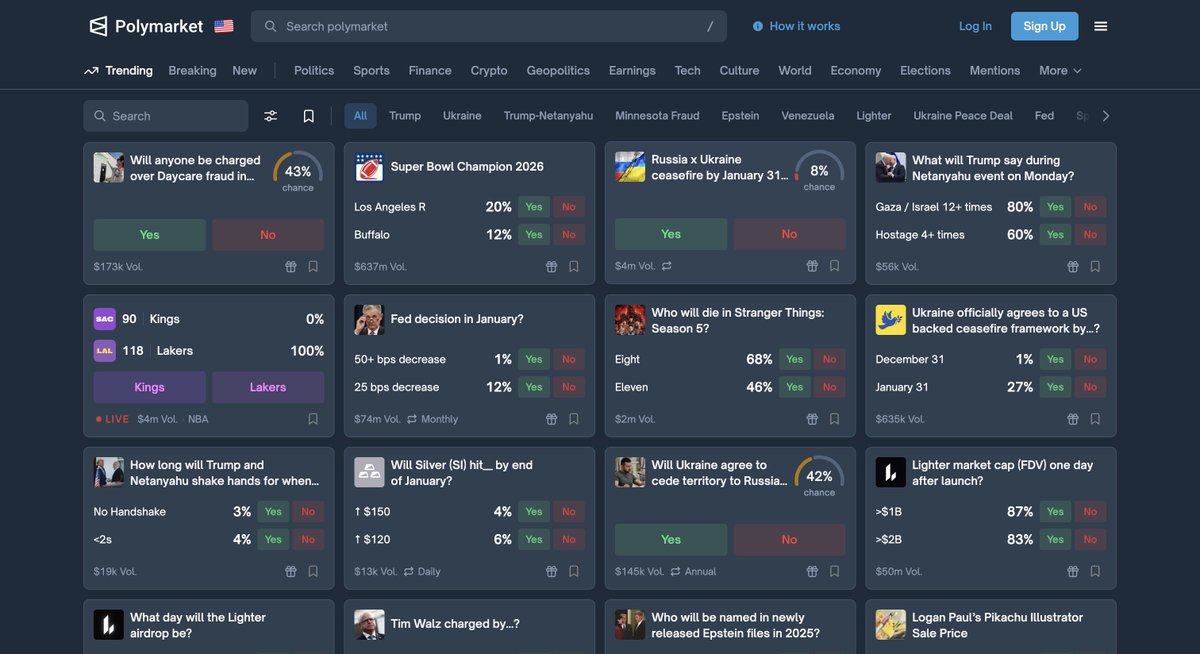Bookmark the Russia x Ukraine ceasefire market
Screen dimensions: 1200x654
(835, 266)
